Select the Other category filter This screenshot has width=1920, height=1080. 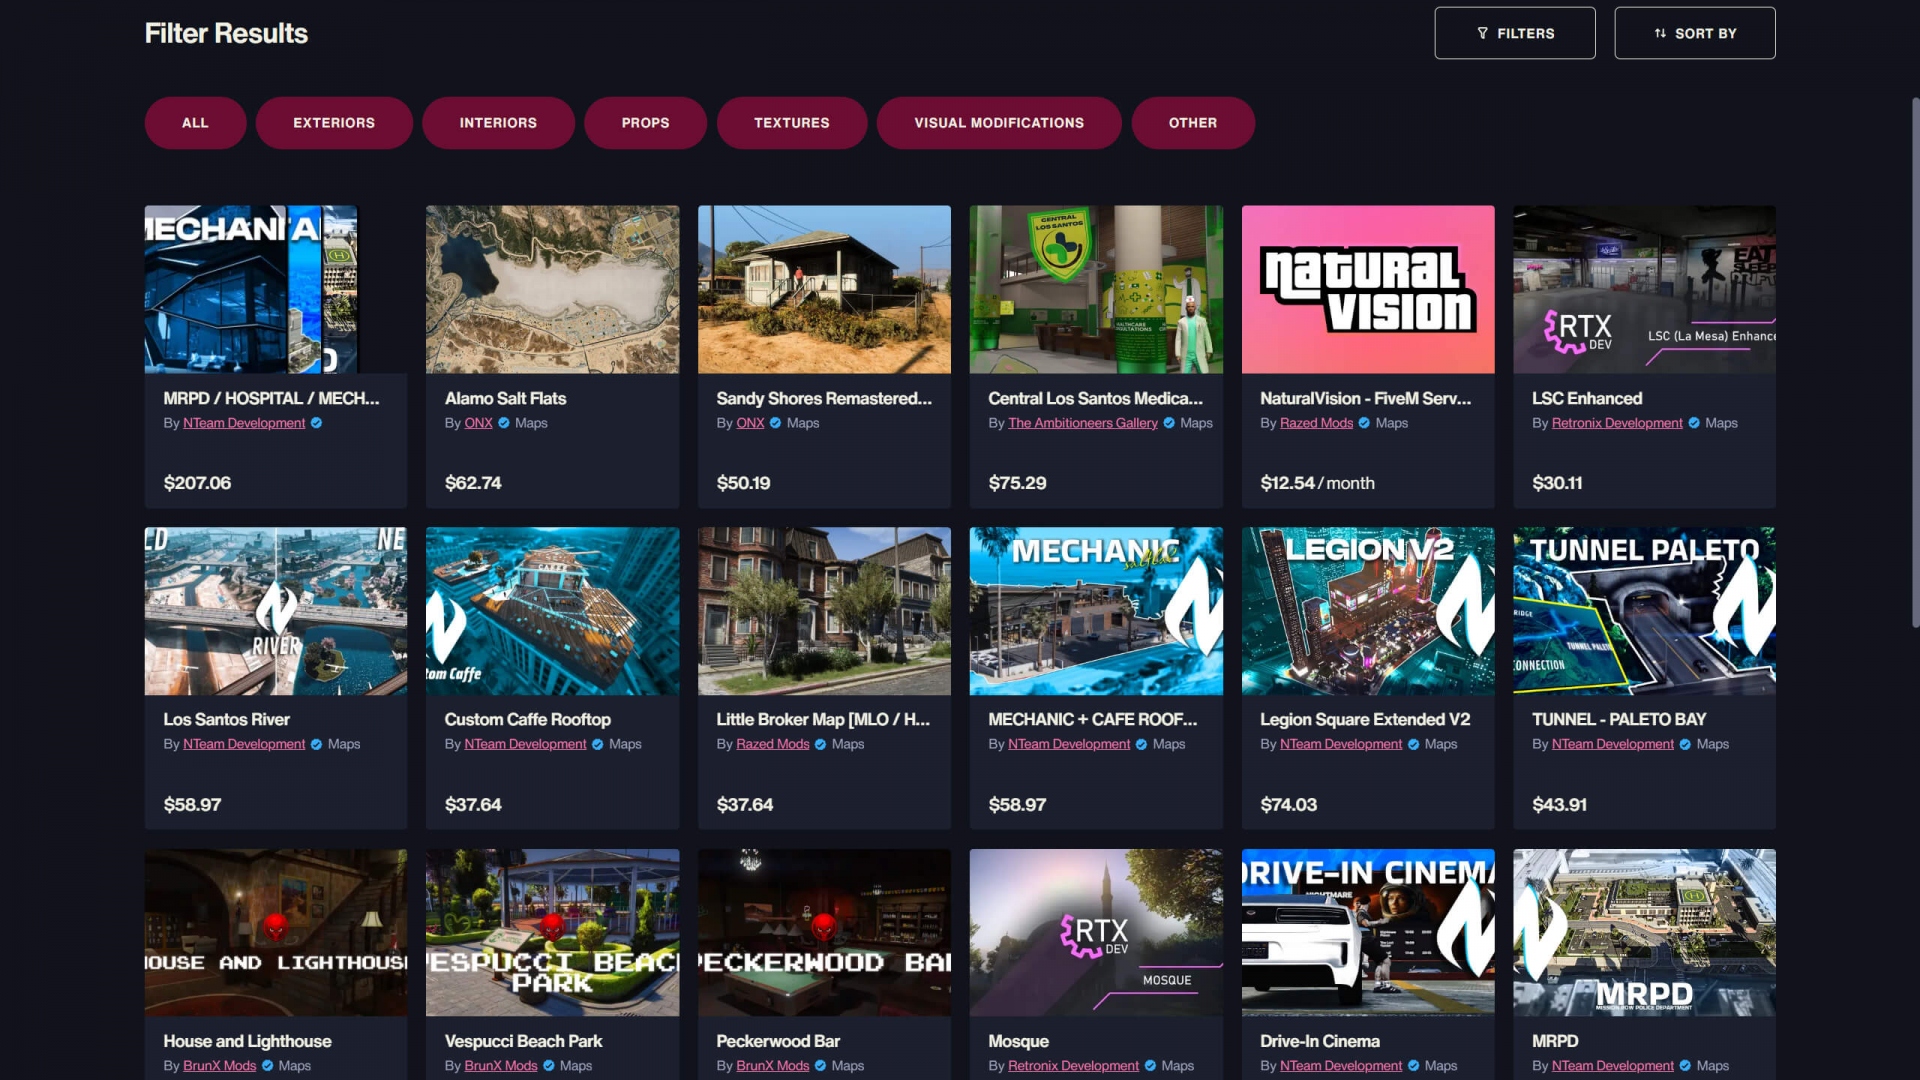(x=1192, y=123)
